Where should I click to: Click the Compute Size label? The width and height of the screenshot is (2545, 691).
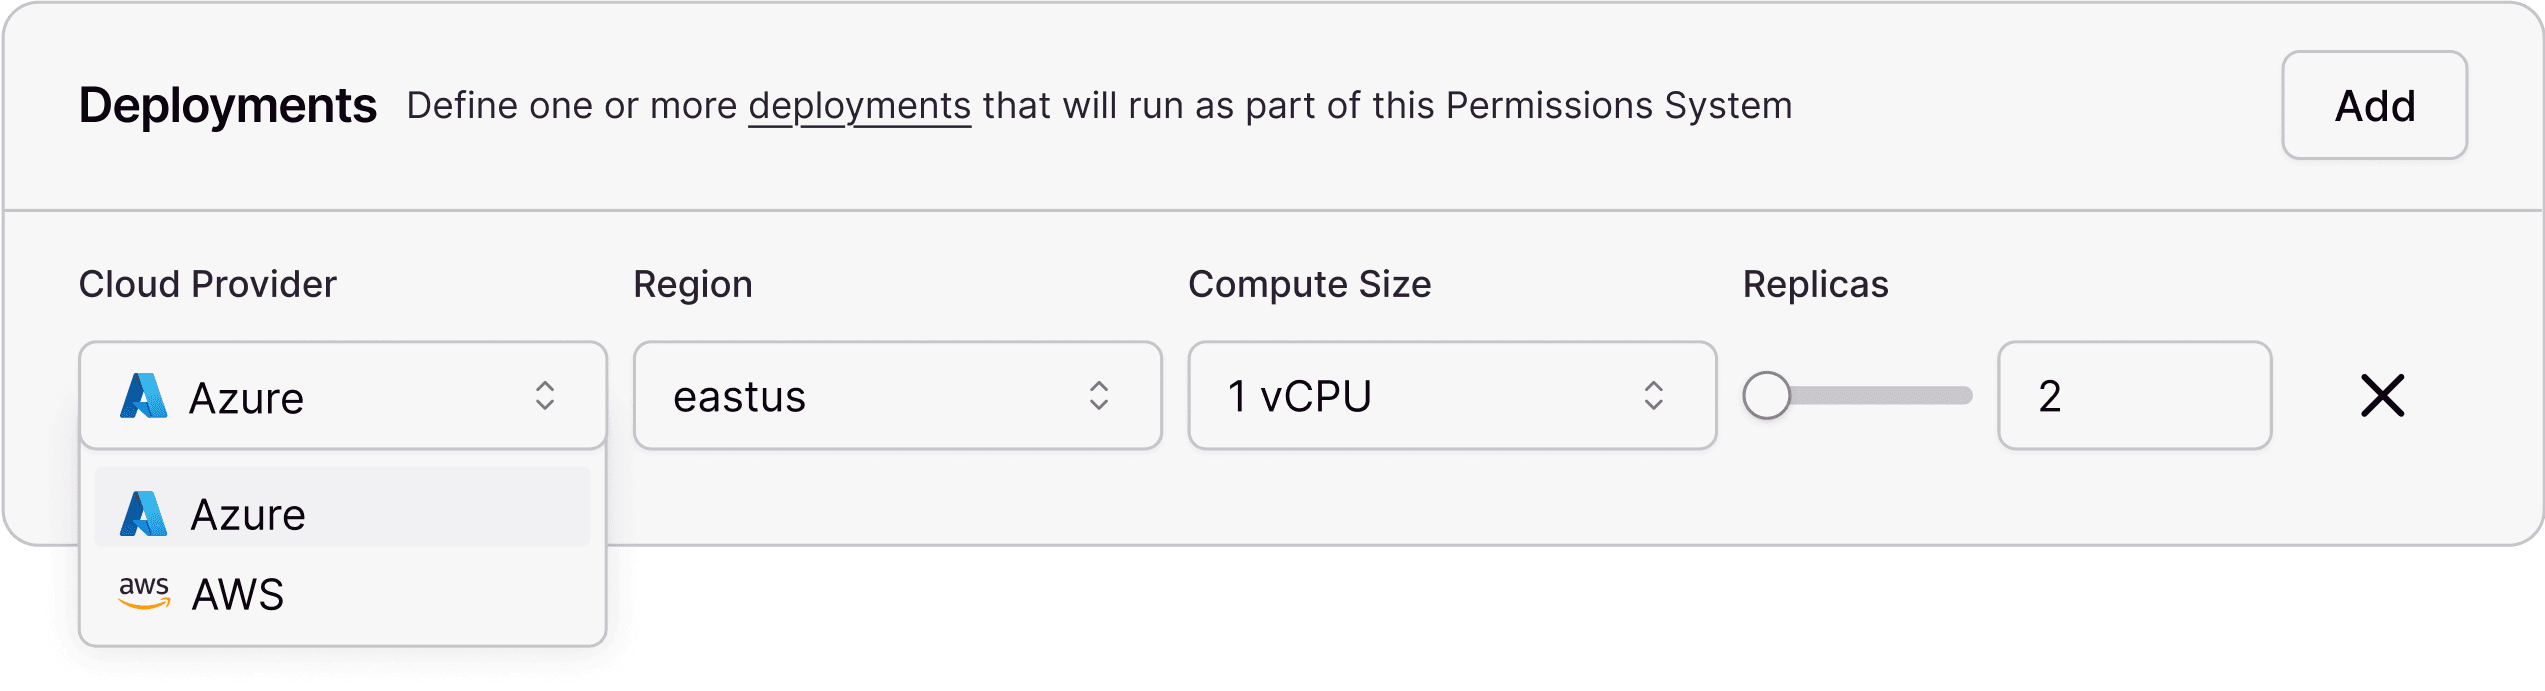click(1309, 285)
